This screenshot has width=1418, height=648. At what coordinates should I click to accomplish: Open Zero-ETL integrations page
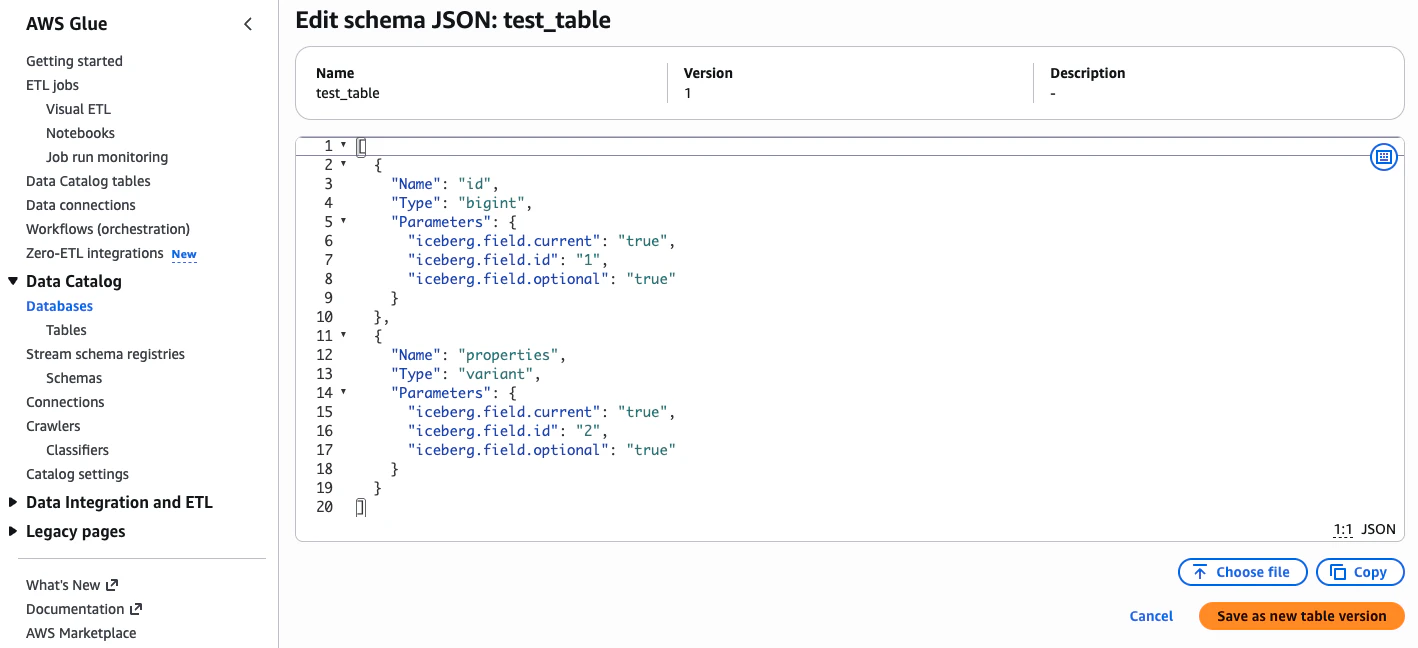point(94,253)
